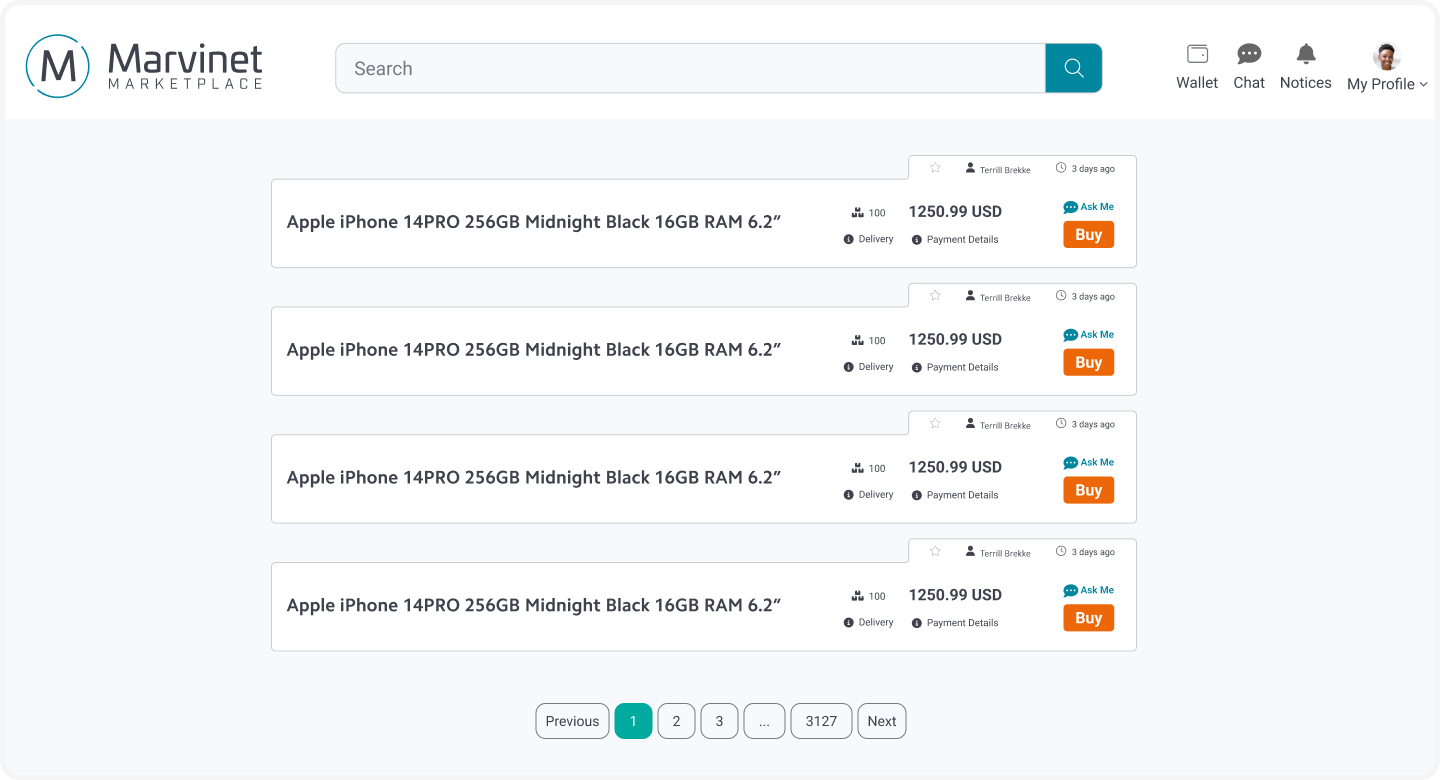Click '3 days ago' on the fourth listing
Viewport: 1440px width, 780px height.
tap(1086, 552)
